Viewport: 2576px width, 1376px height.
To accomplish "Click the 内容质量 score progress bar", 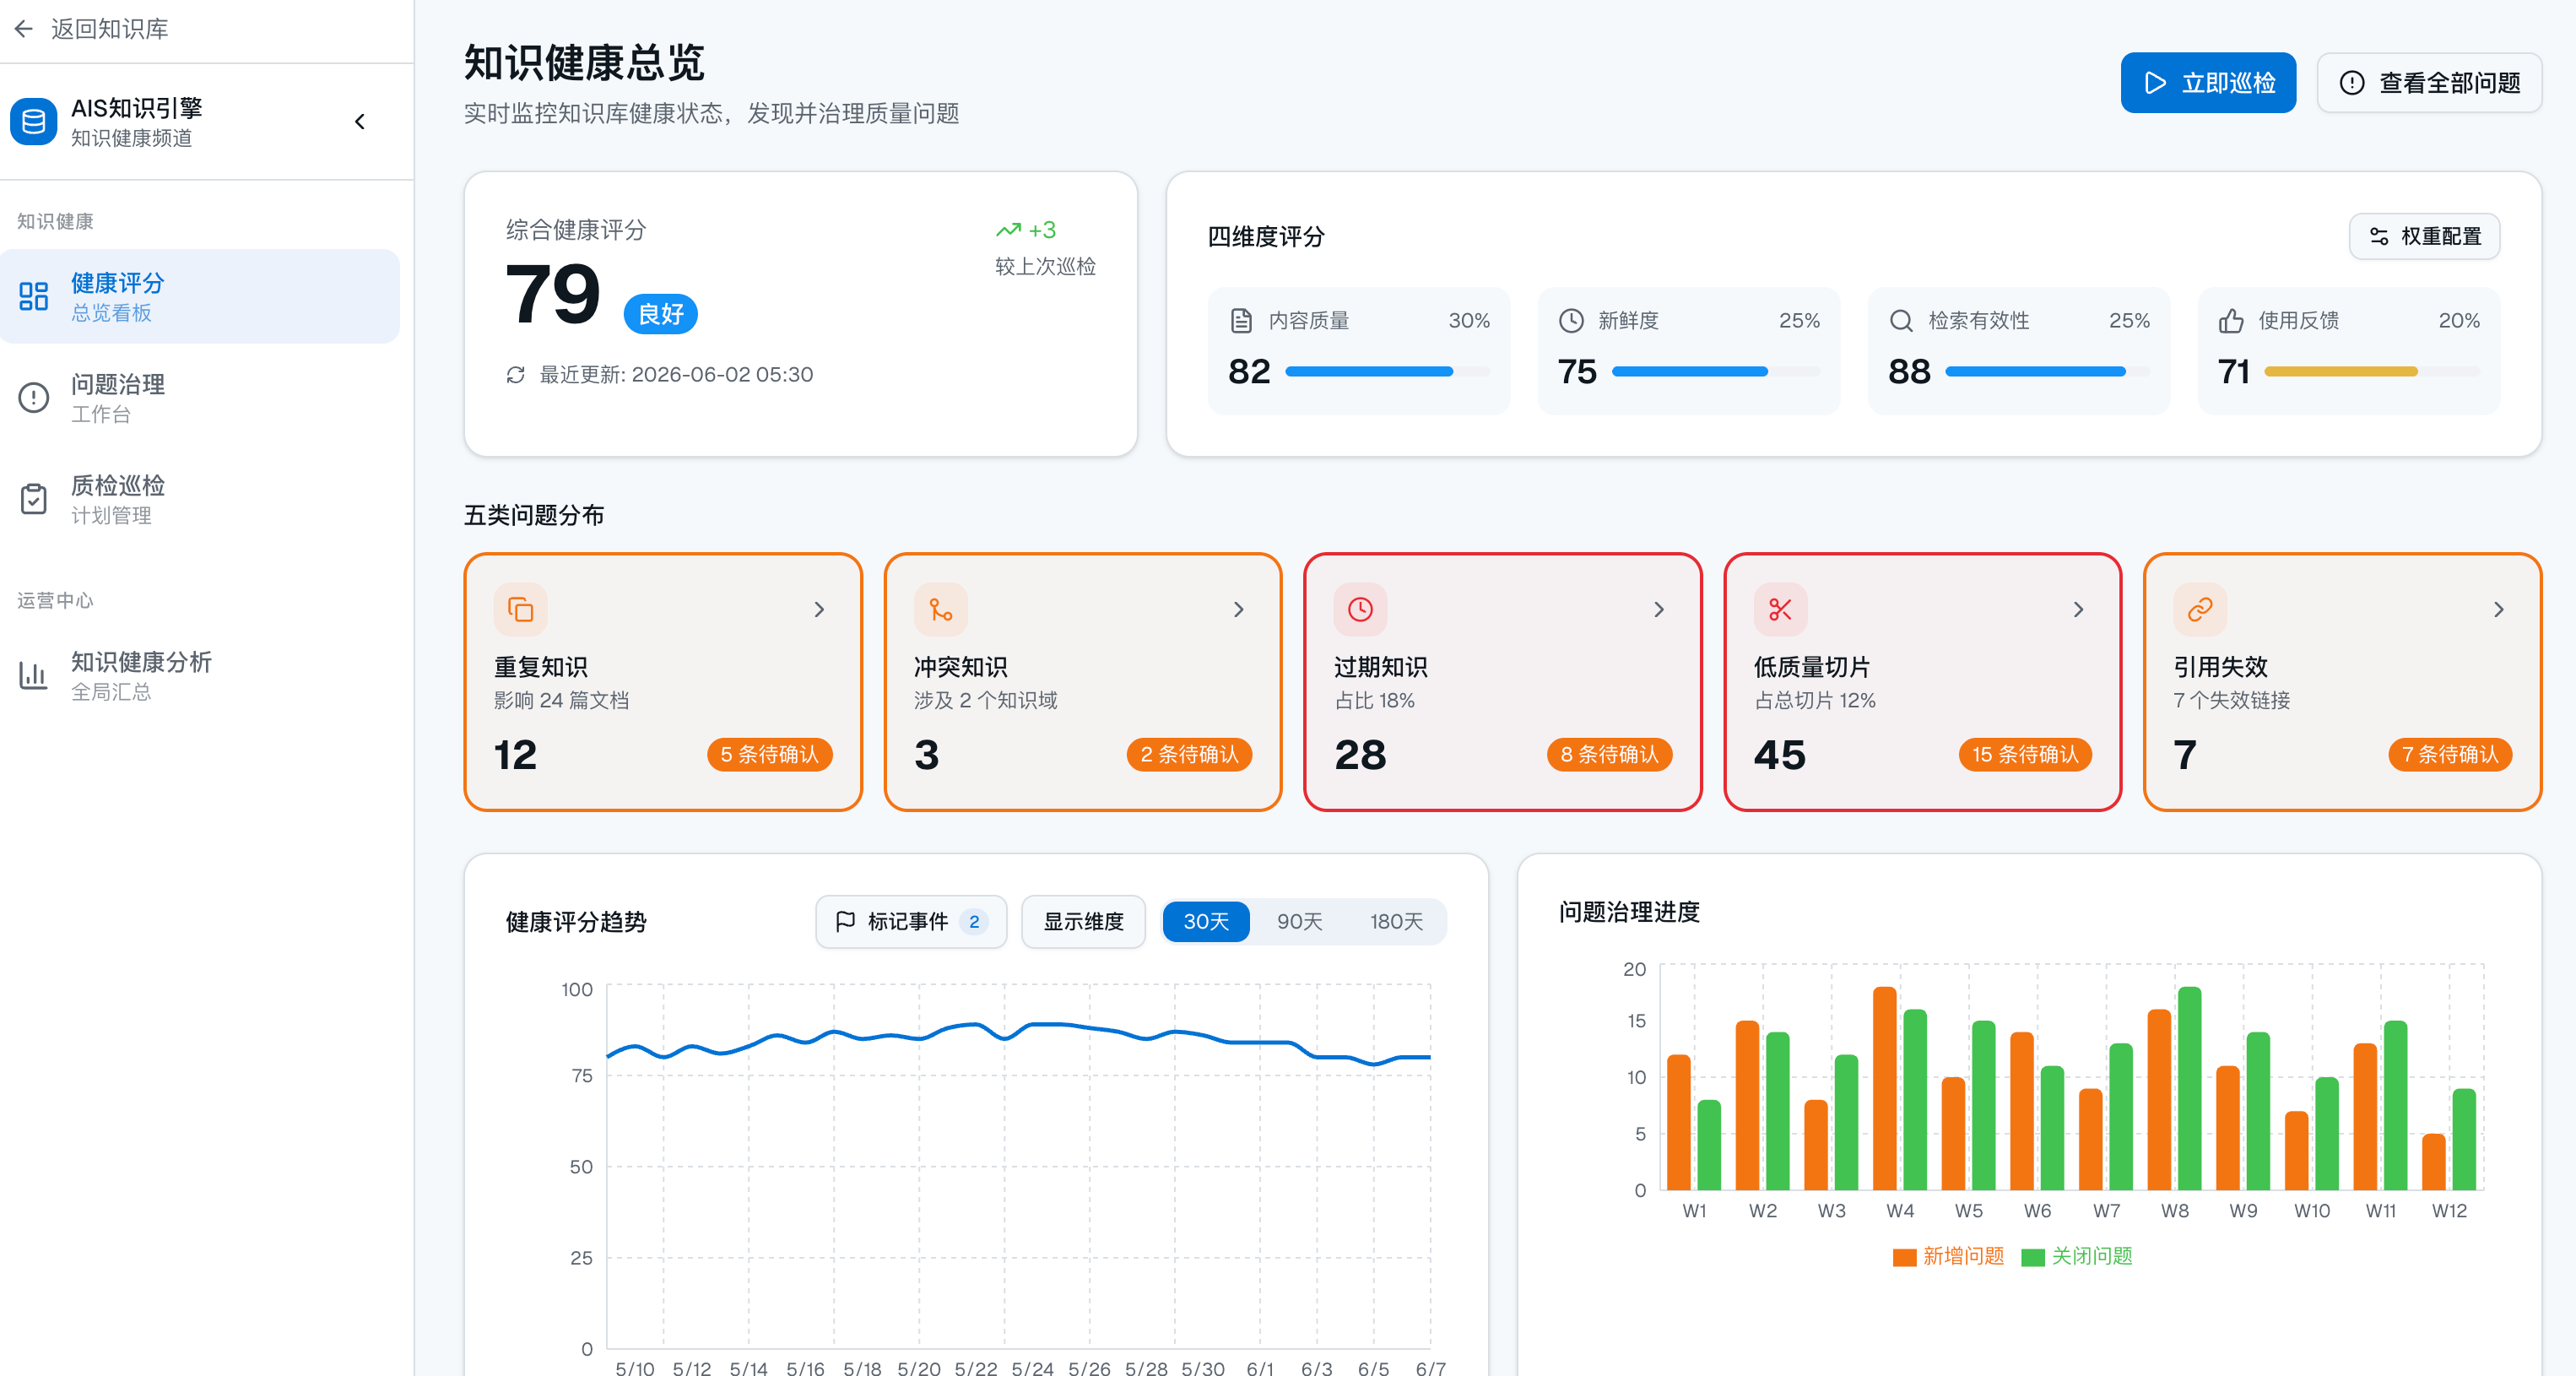I will pyautogui.click(x=1387, y=372).
